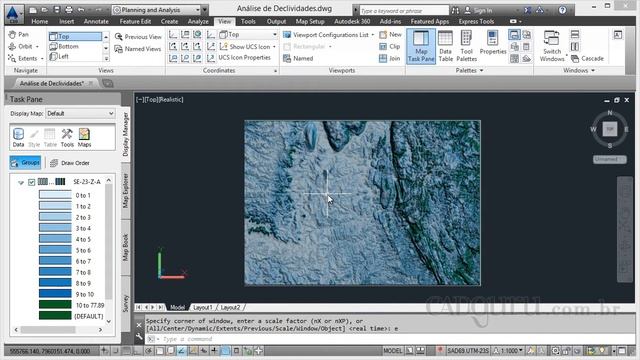Create New viewport
This screenshot has width=640, height=360.
point(391,35)
